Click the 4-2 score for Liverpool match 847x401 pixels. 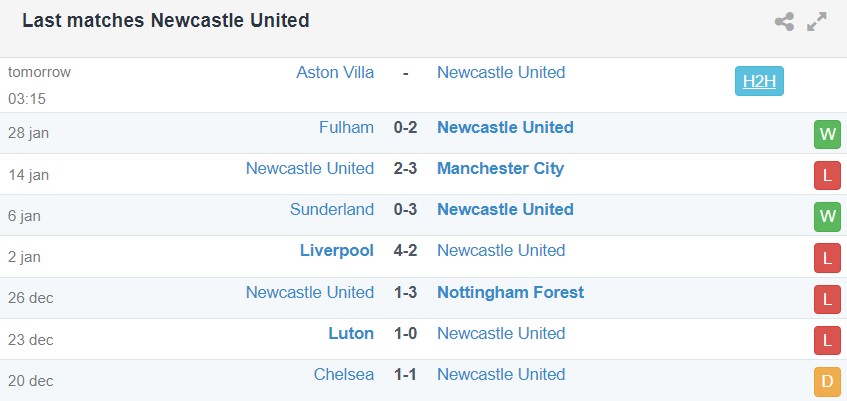405,250
